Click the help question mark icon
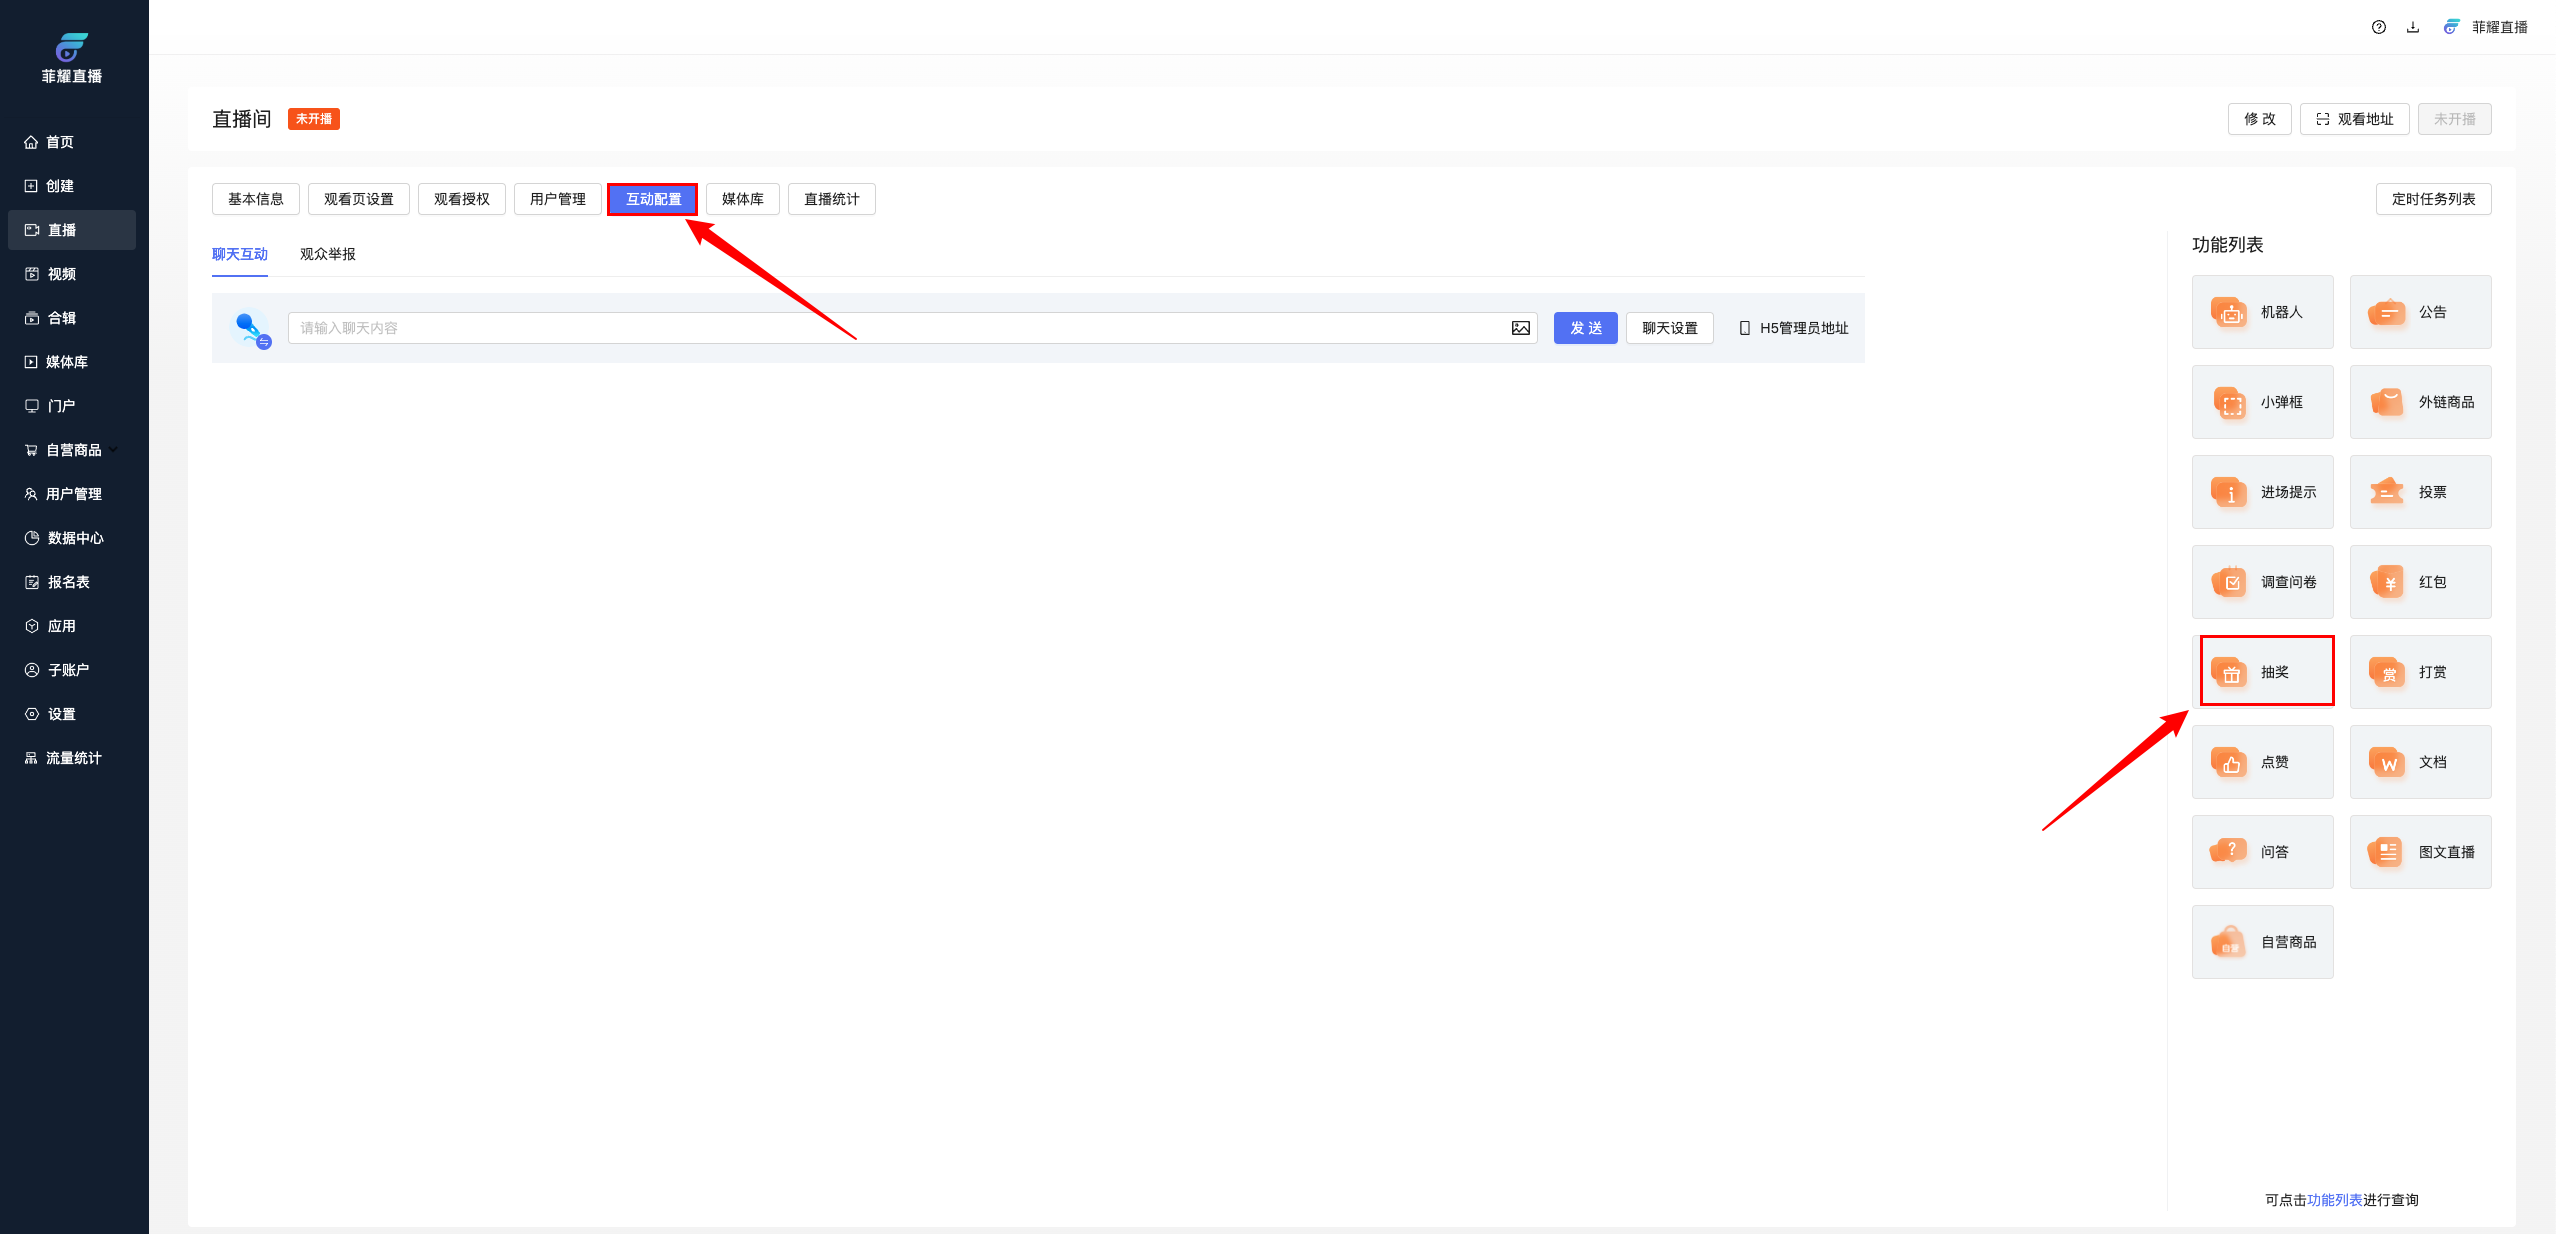Viewport: 2556px width, 1234px height. coord(2379,27)
